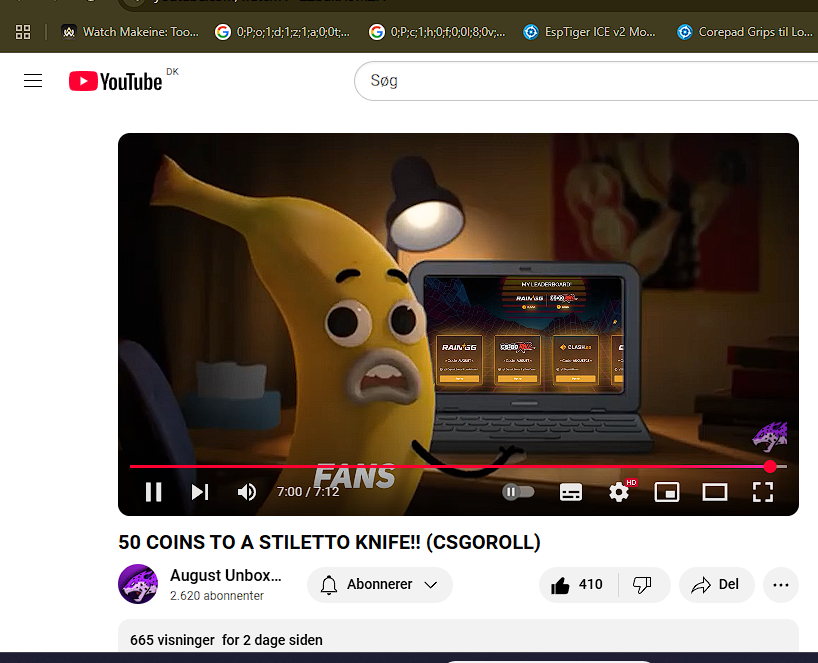Enable miniplayer mode

coord(667,491)
